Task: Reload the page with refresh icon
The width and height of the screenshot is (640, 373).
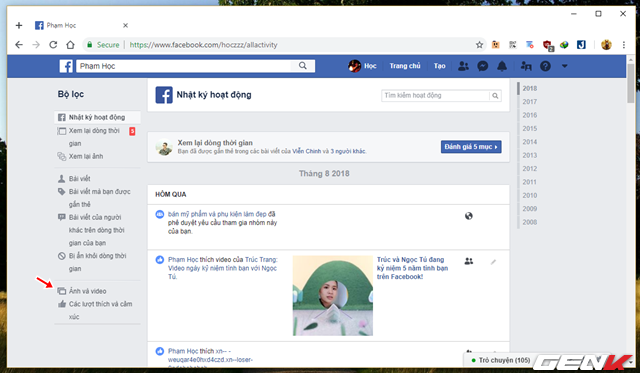Action: (x=53, y=44)
